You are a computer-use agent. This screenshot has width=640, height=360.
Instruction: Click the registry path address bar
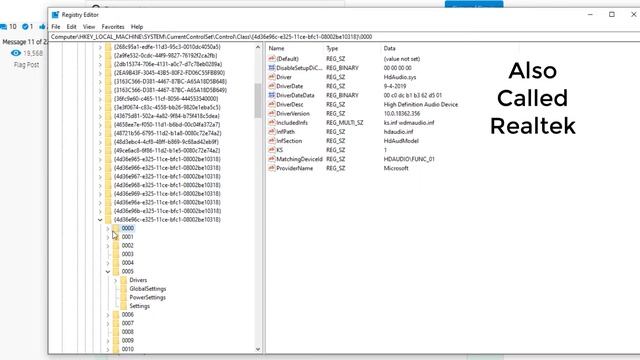(344, 37)
